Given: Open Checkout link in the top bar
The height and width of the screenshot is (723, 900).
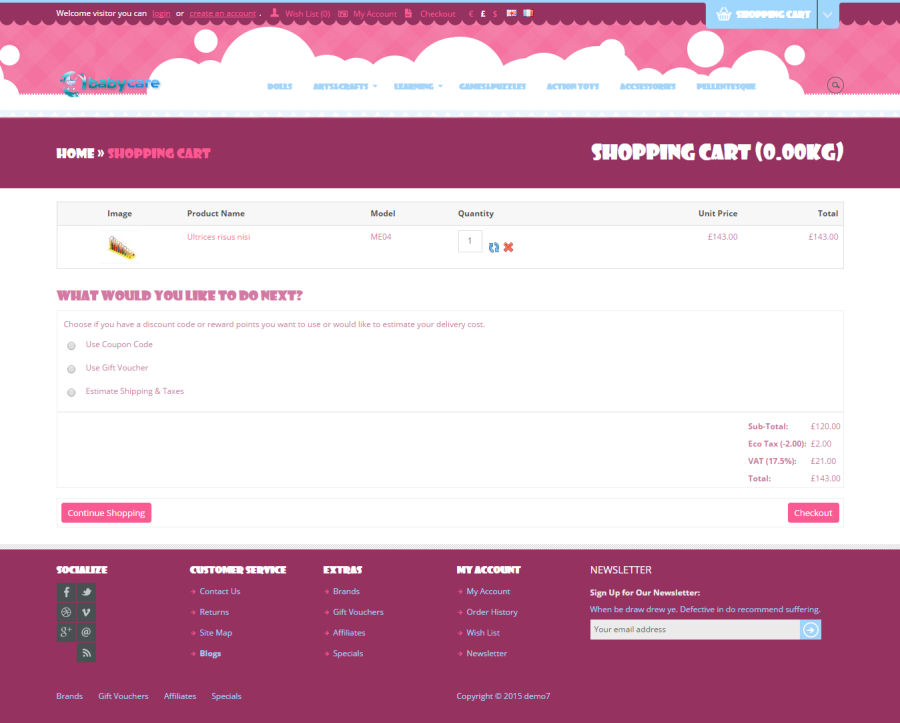Looking at the screenshot, I should pyautogui.click(x=438, y=14).
